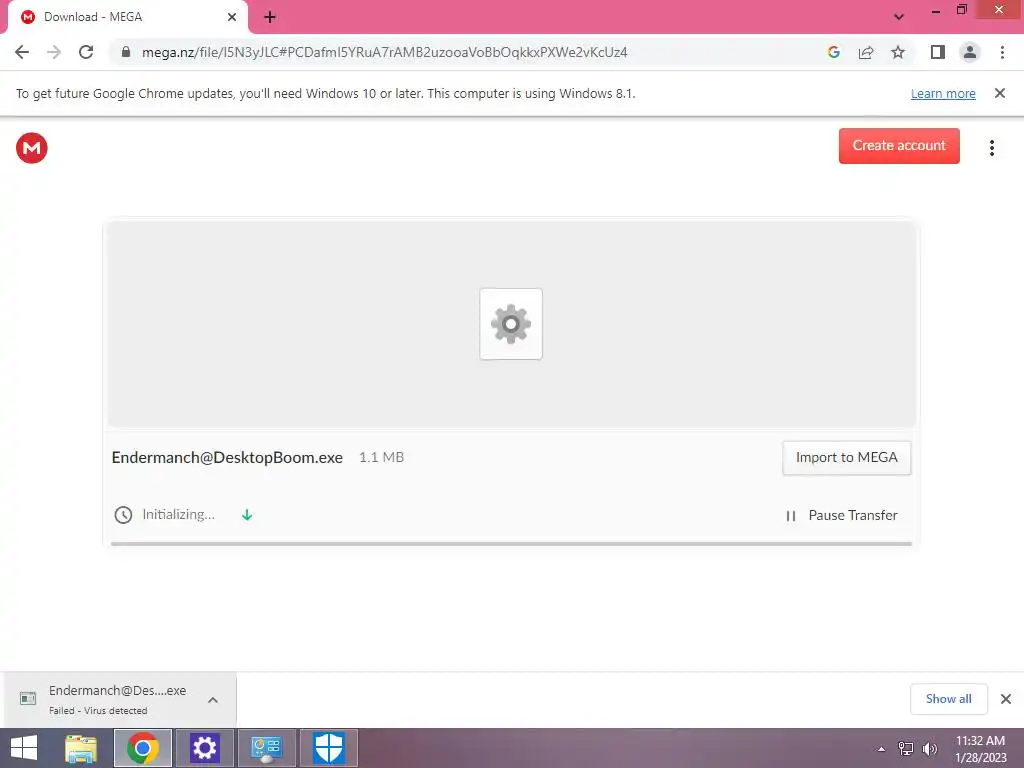Click Import to MEGA button

coord(846,458)
